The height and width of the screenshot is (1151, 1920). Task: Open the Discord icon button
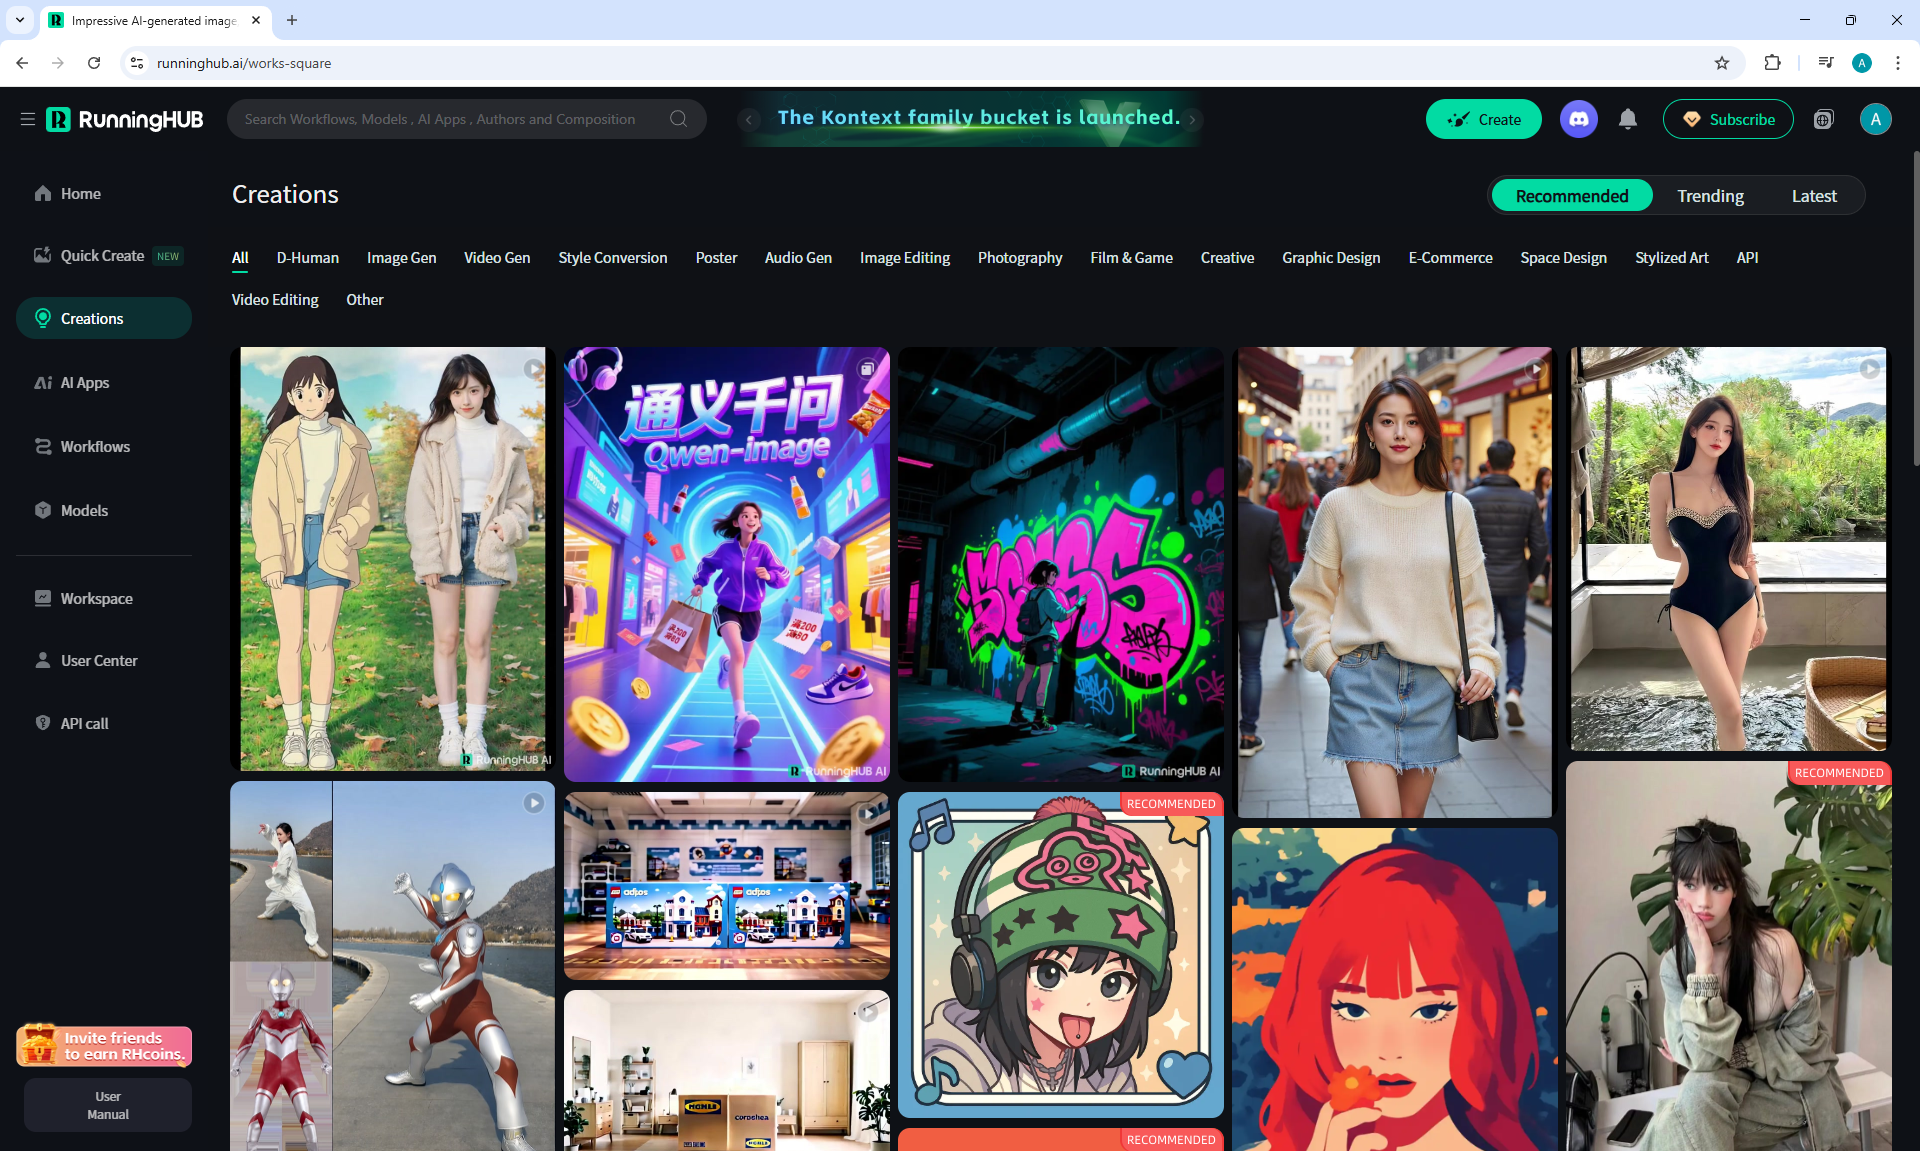pos(1578,119)
